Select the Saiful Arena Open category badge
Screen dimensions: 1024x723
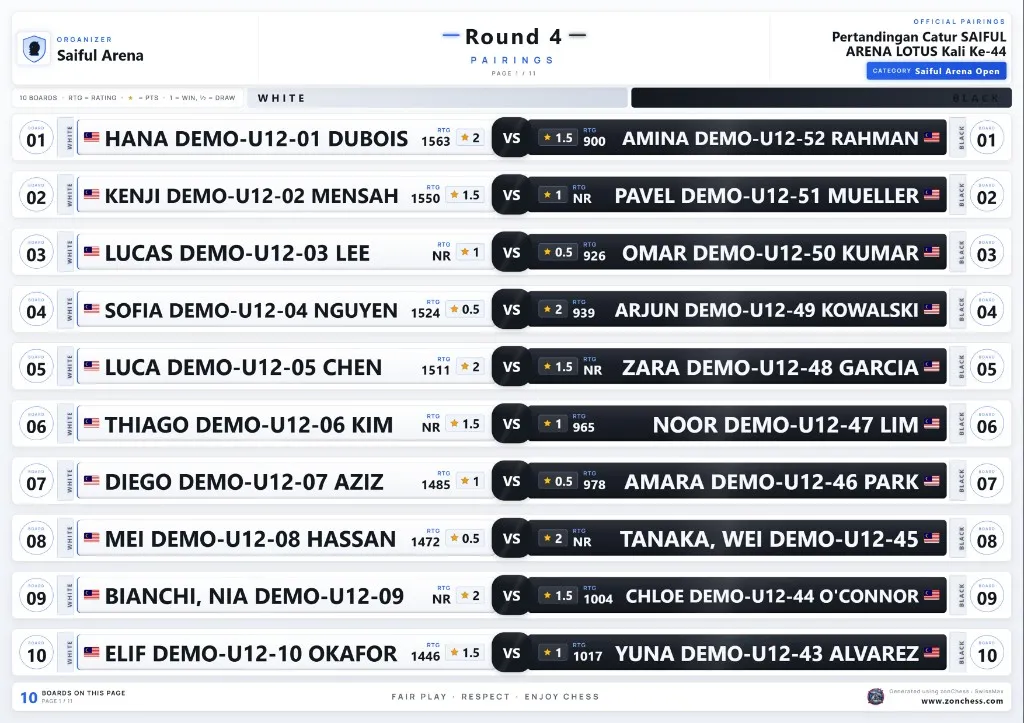click(x=936, y=71)
